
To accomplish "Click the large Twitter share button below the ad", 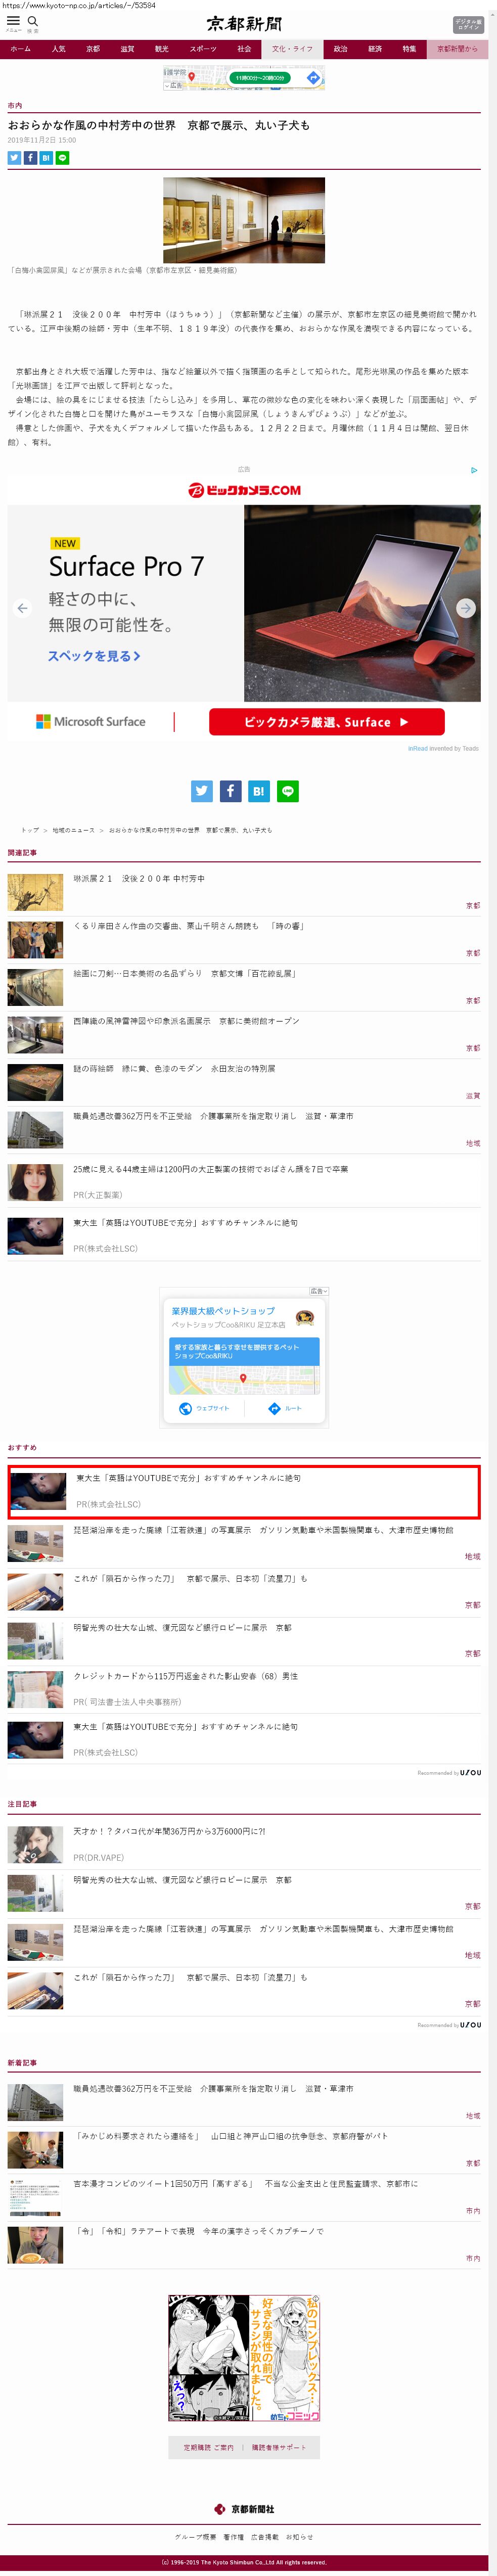I will click(x=202, y=791).
